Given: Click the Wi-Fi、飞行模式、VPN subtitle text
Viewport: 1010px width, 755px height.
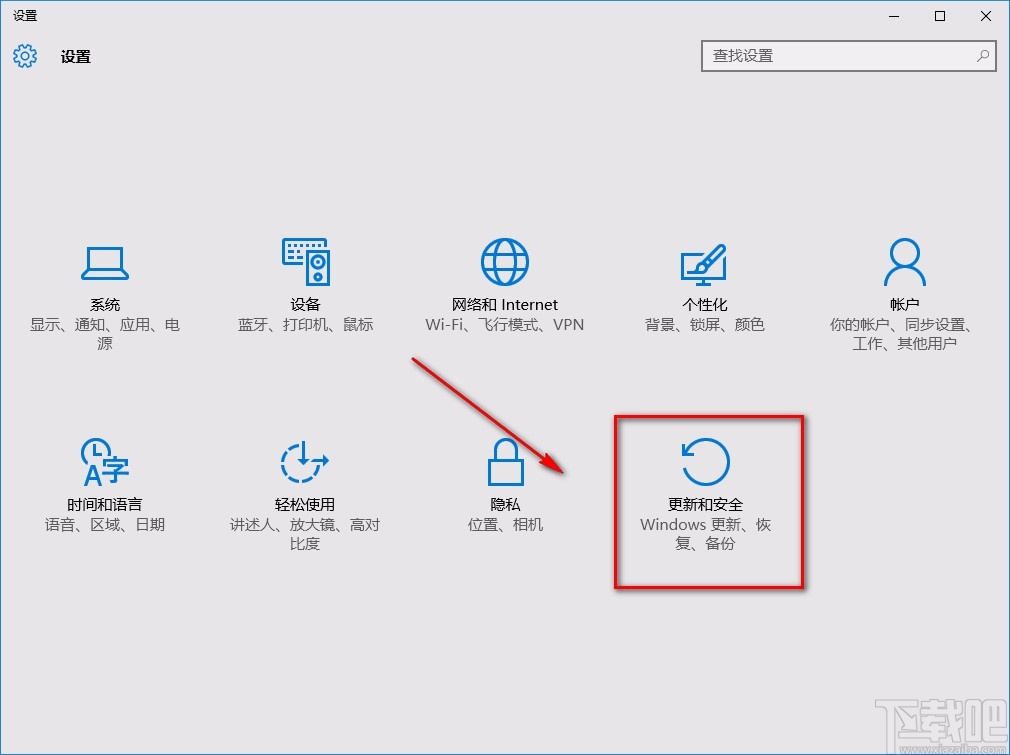Looking at the screenshot, I should click(504, 325).
